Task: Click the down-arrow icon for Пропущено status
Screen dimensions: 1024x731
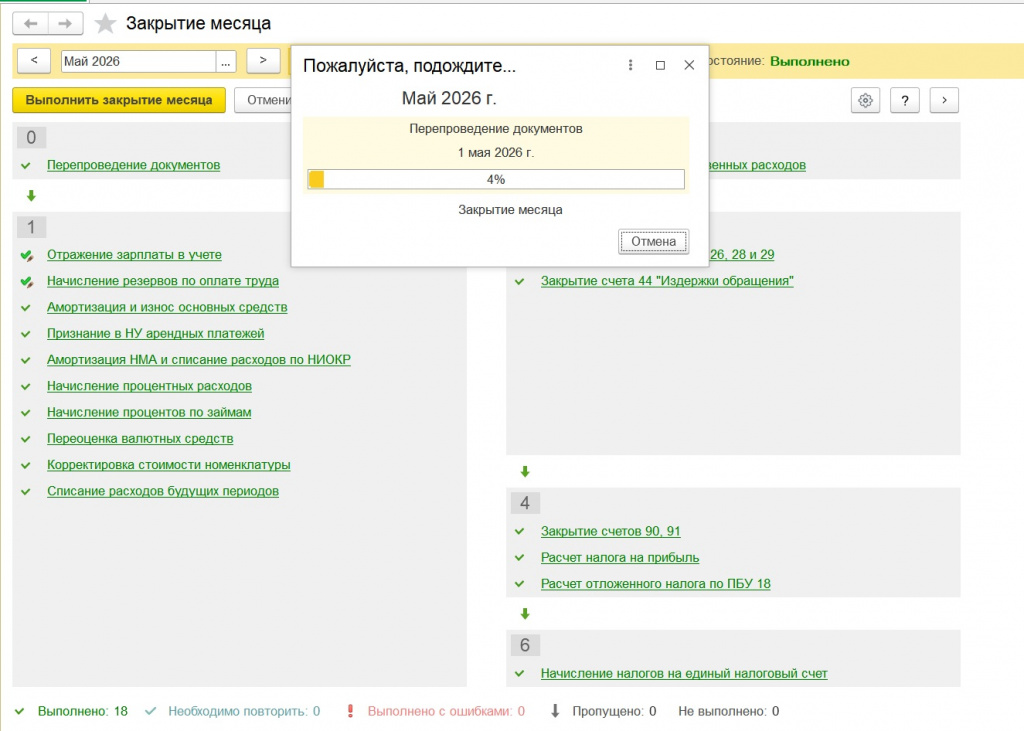Action: point(555,711)
